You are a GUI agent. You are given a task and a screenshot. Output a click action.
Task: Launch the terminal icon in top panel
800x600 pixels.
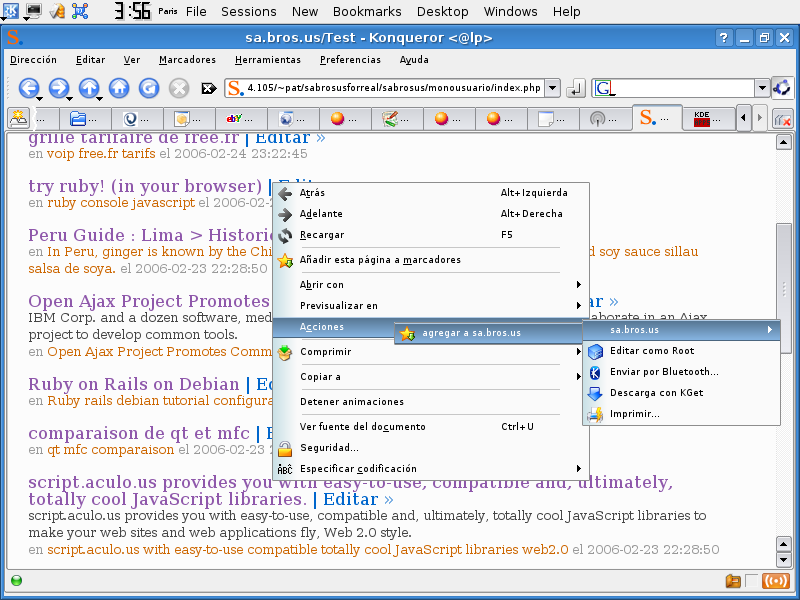[34, 11]
